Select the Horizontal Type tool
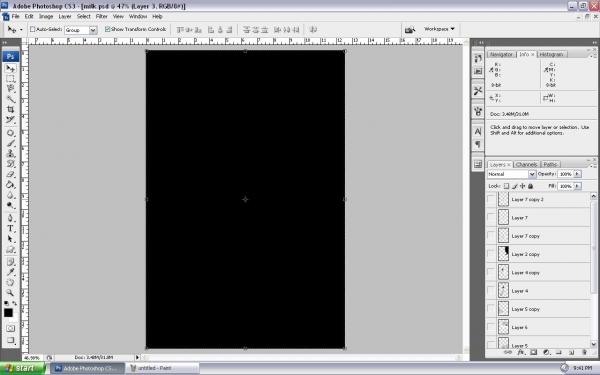 [x=10, y=229]
